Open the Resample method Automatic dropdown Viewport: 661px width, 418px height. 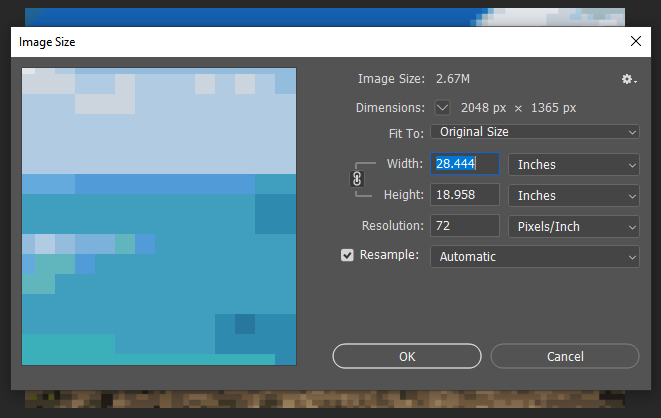coord(534,257)
